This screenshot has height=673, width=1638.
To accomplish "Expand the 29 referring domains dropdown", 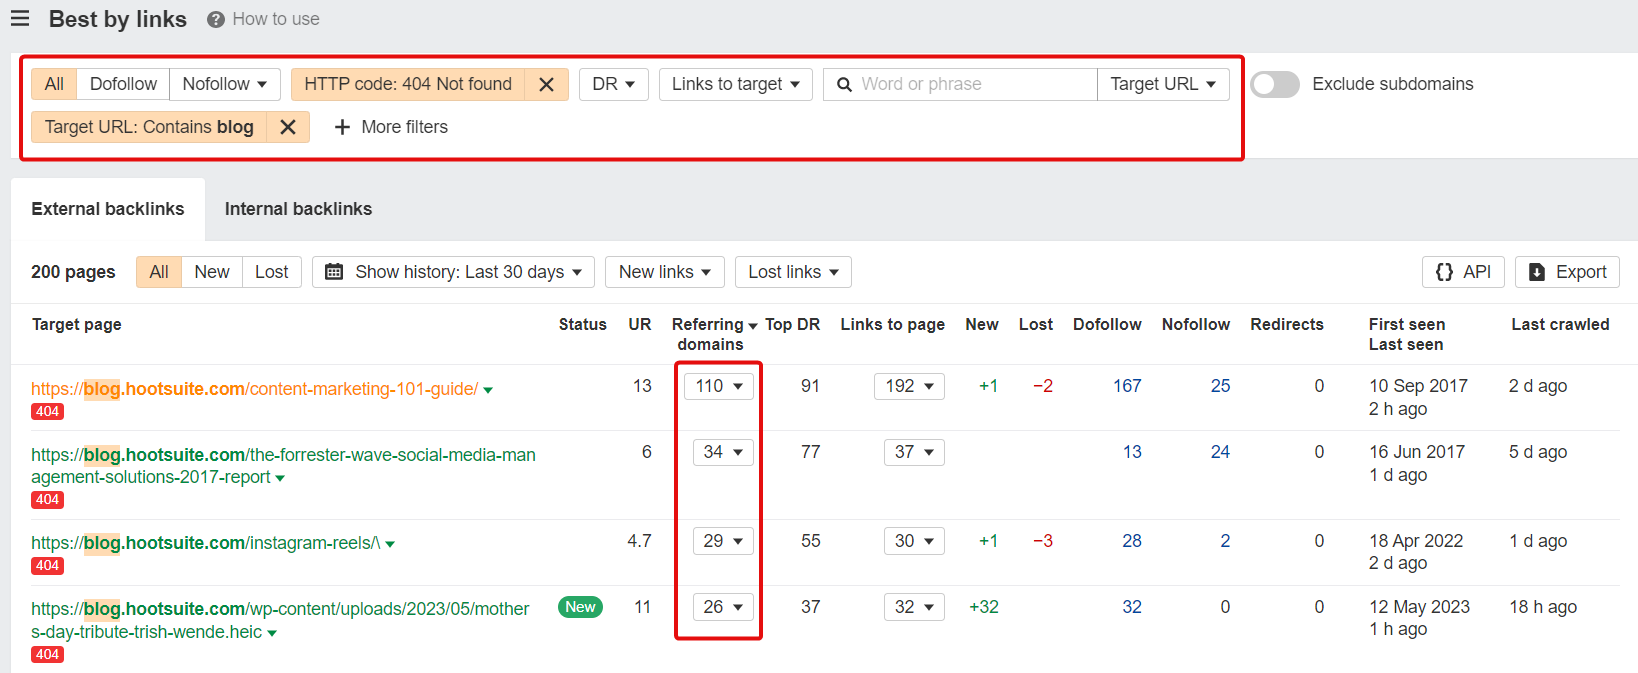I will tap(724, 541).
